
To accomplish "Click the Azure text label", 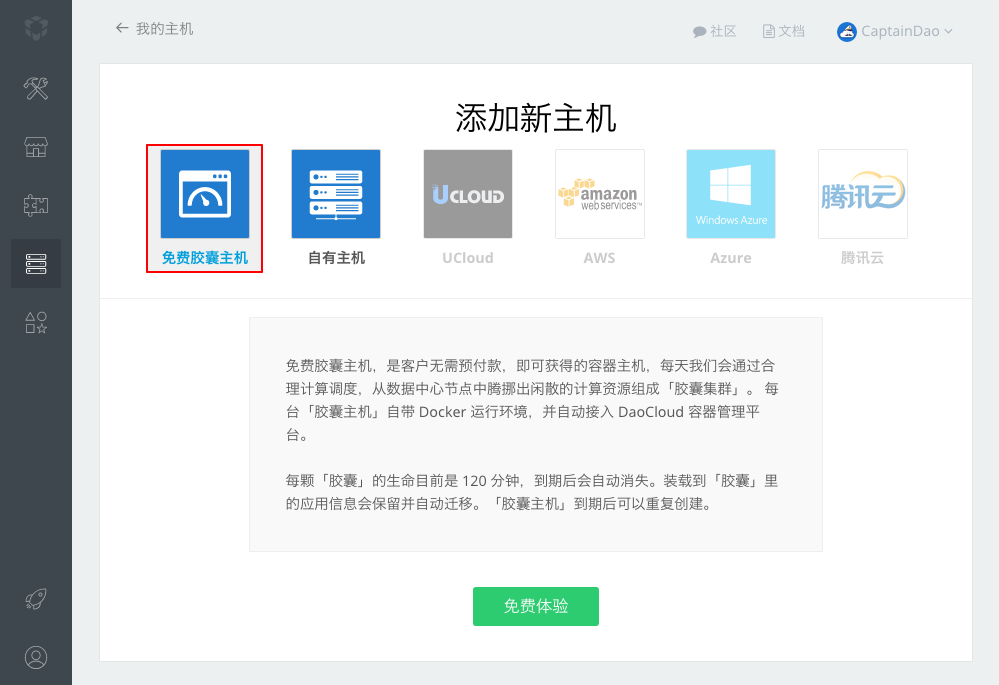I will [x=731, y=258].
